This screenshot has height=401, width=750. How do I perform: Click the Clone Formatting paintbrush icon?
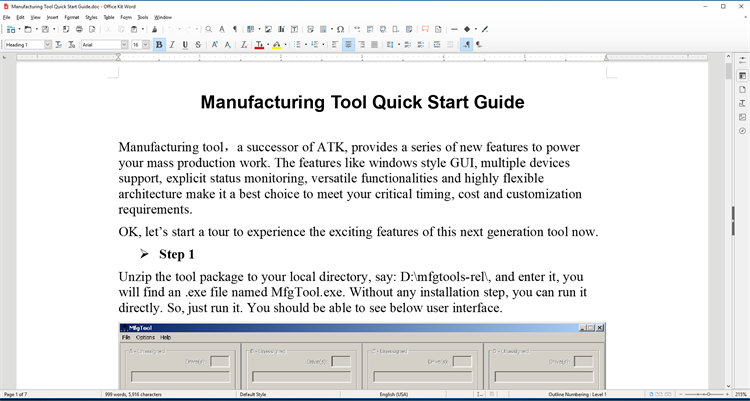pos(154,29)
